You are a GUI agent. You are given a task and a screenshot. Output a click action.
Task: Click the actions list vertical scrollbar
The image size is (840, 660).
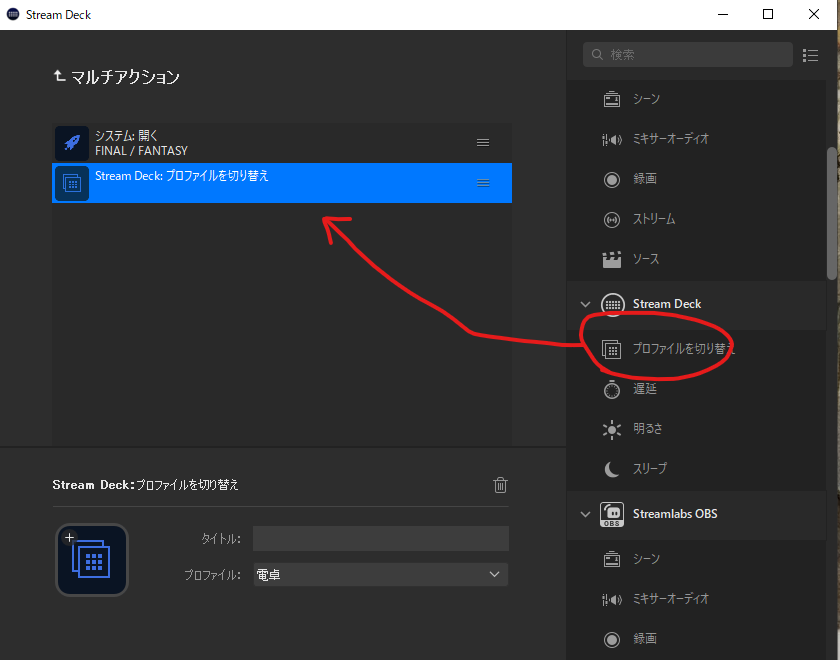832,213
